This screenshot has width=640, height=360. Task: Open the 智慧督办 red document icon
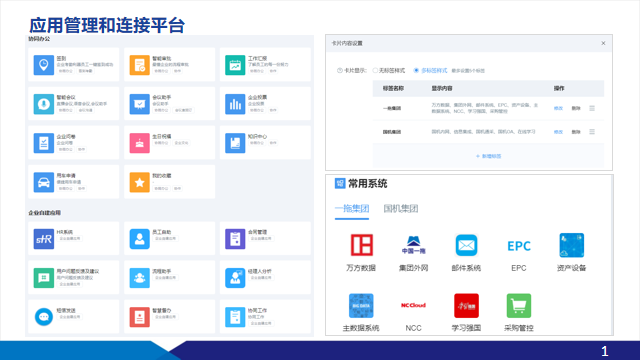(140, 317)
